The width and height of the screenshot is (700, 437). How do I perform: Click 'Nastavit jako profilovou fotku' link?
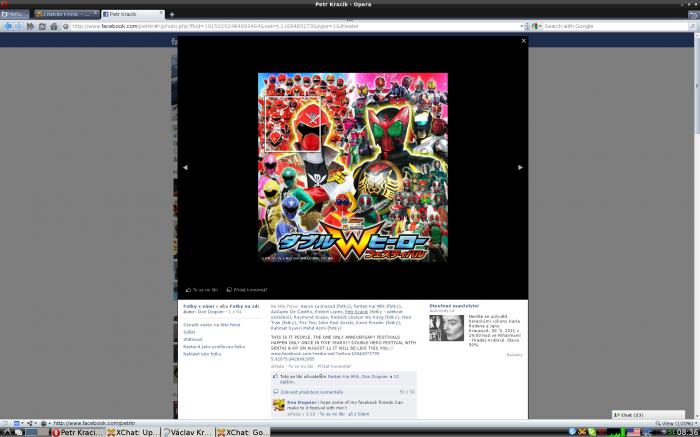coord(214,346)
